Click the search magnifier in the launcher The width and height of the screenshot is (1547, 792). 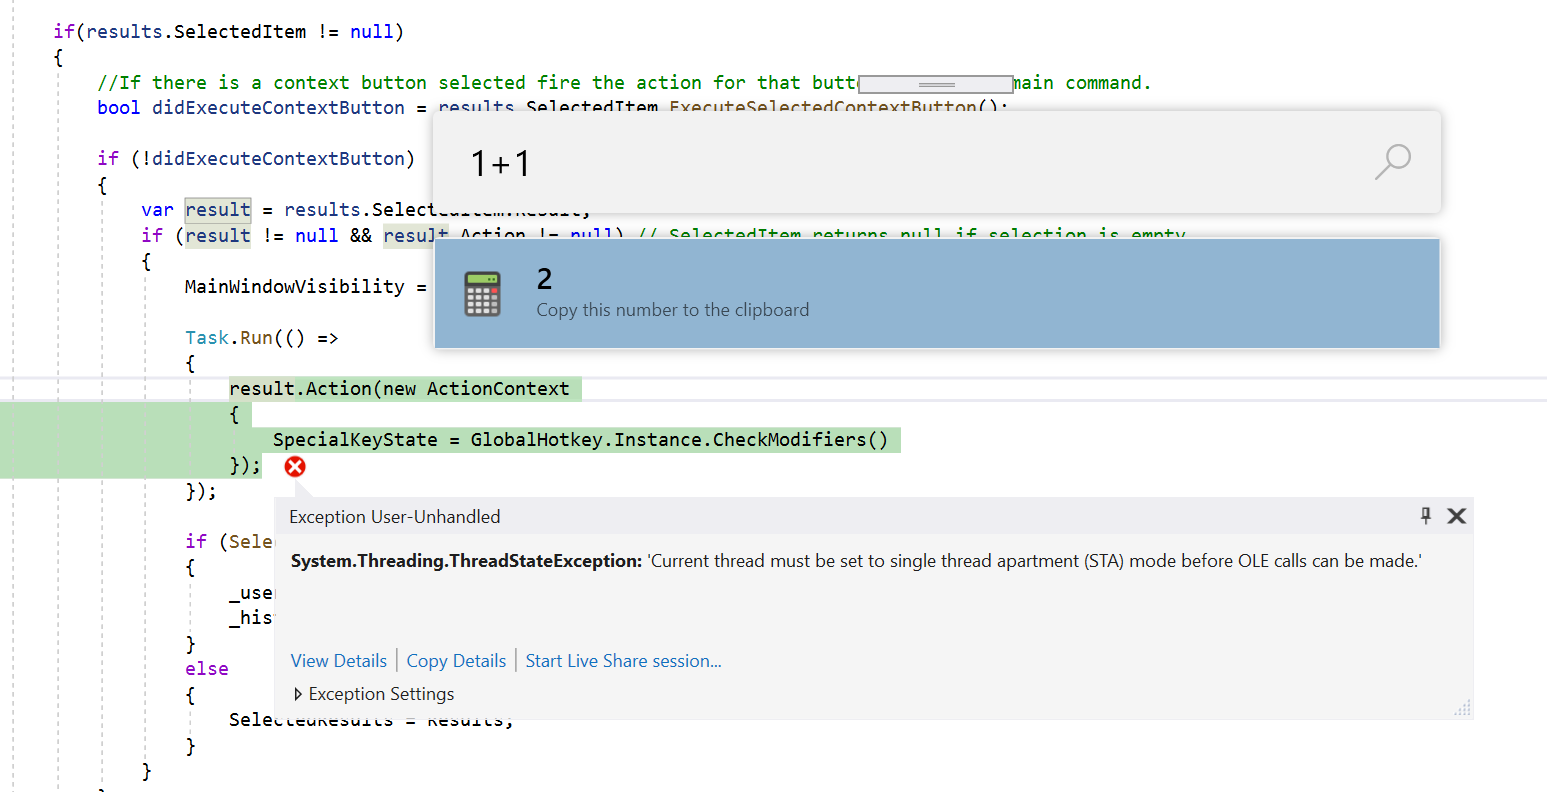(x=1392, y=162)
